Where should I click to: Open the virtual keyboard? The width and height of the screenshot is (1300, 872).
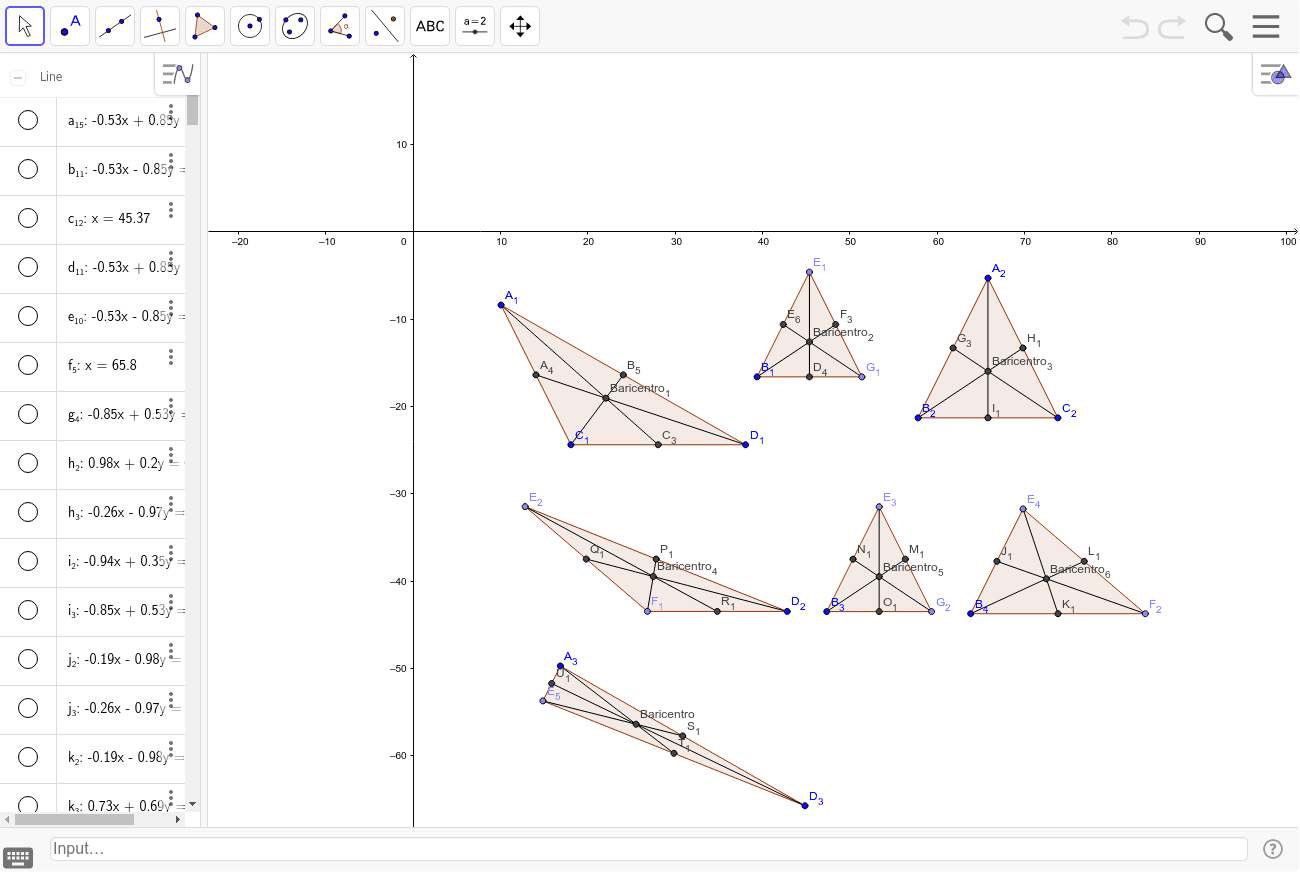click(18, 857)
